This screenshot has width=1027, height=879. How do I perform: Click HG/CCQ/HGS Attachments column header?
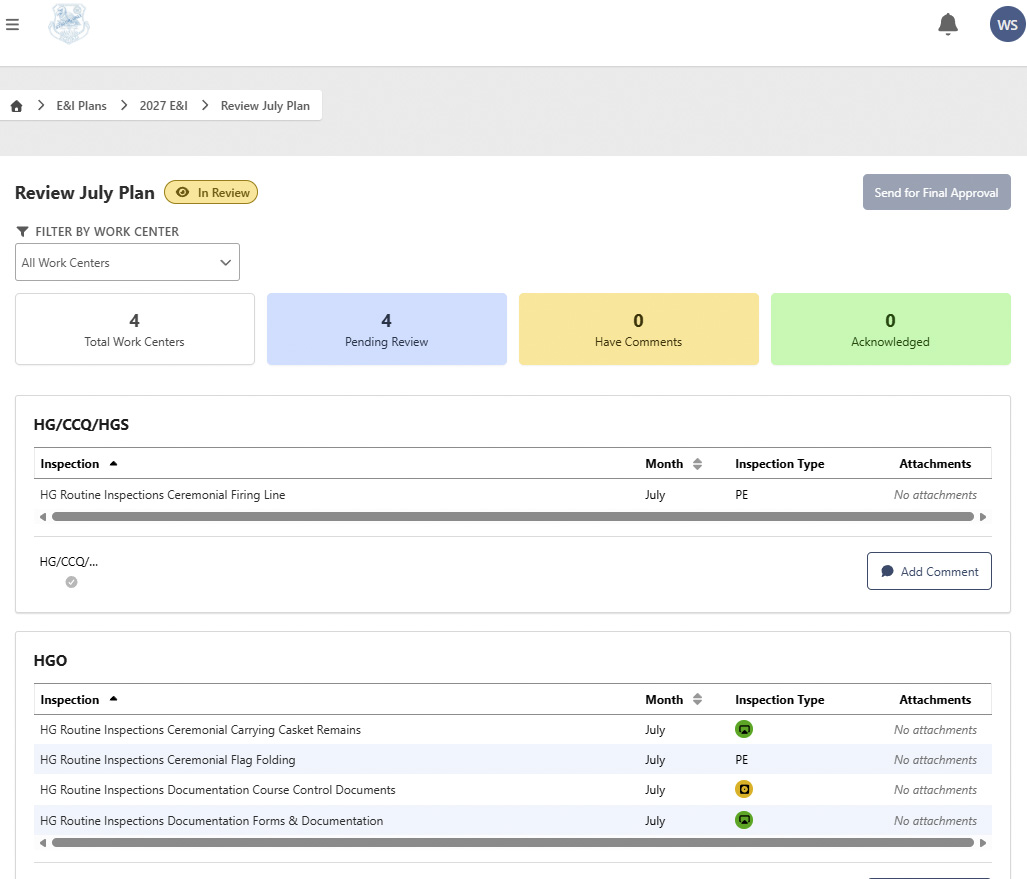[x=935, y=464]
